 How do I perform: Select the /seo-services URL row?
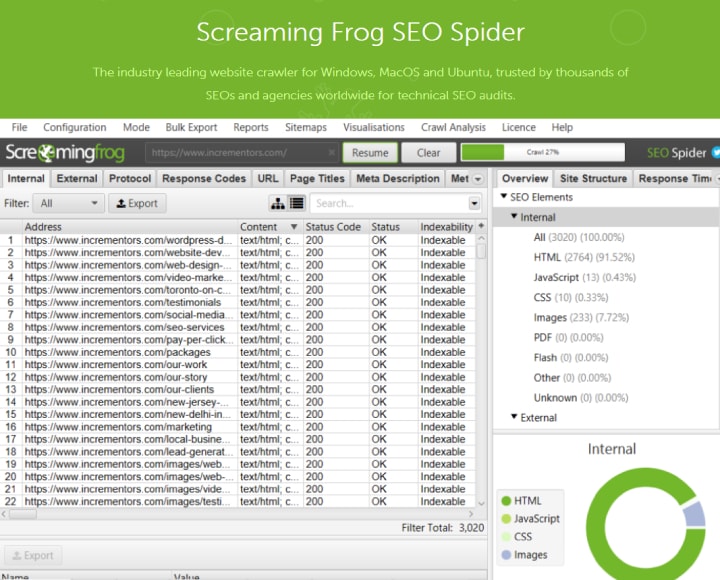[238, 327]
